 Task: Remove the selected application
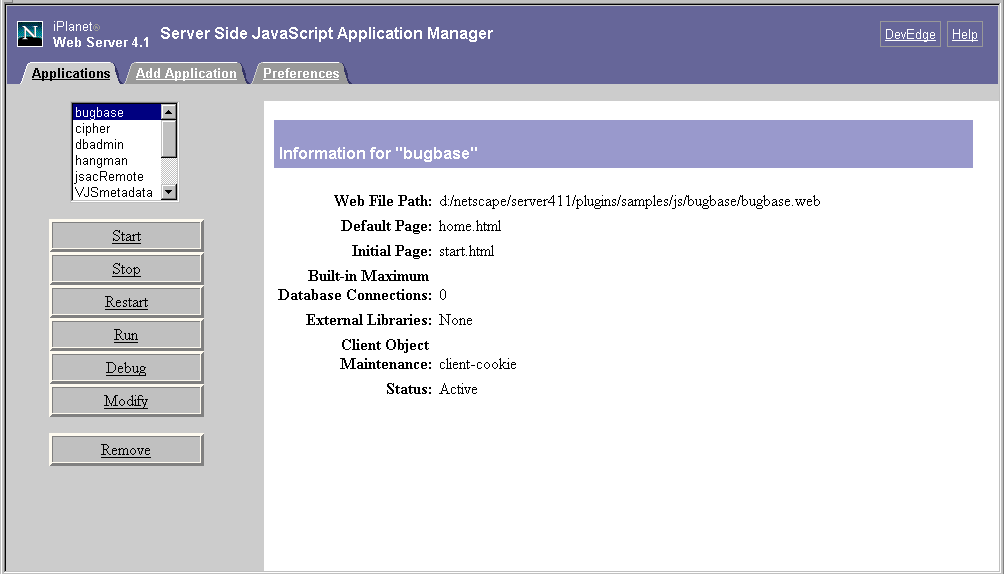126,450
